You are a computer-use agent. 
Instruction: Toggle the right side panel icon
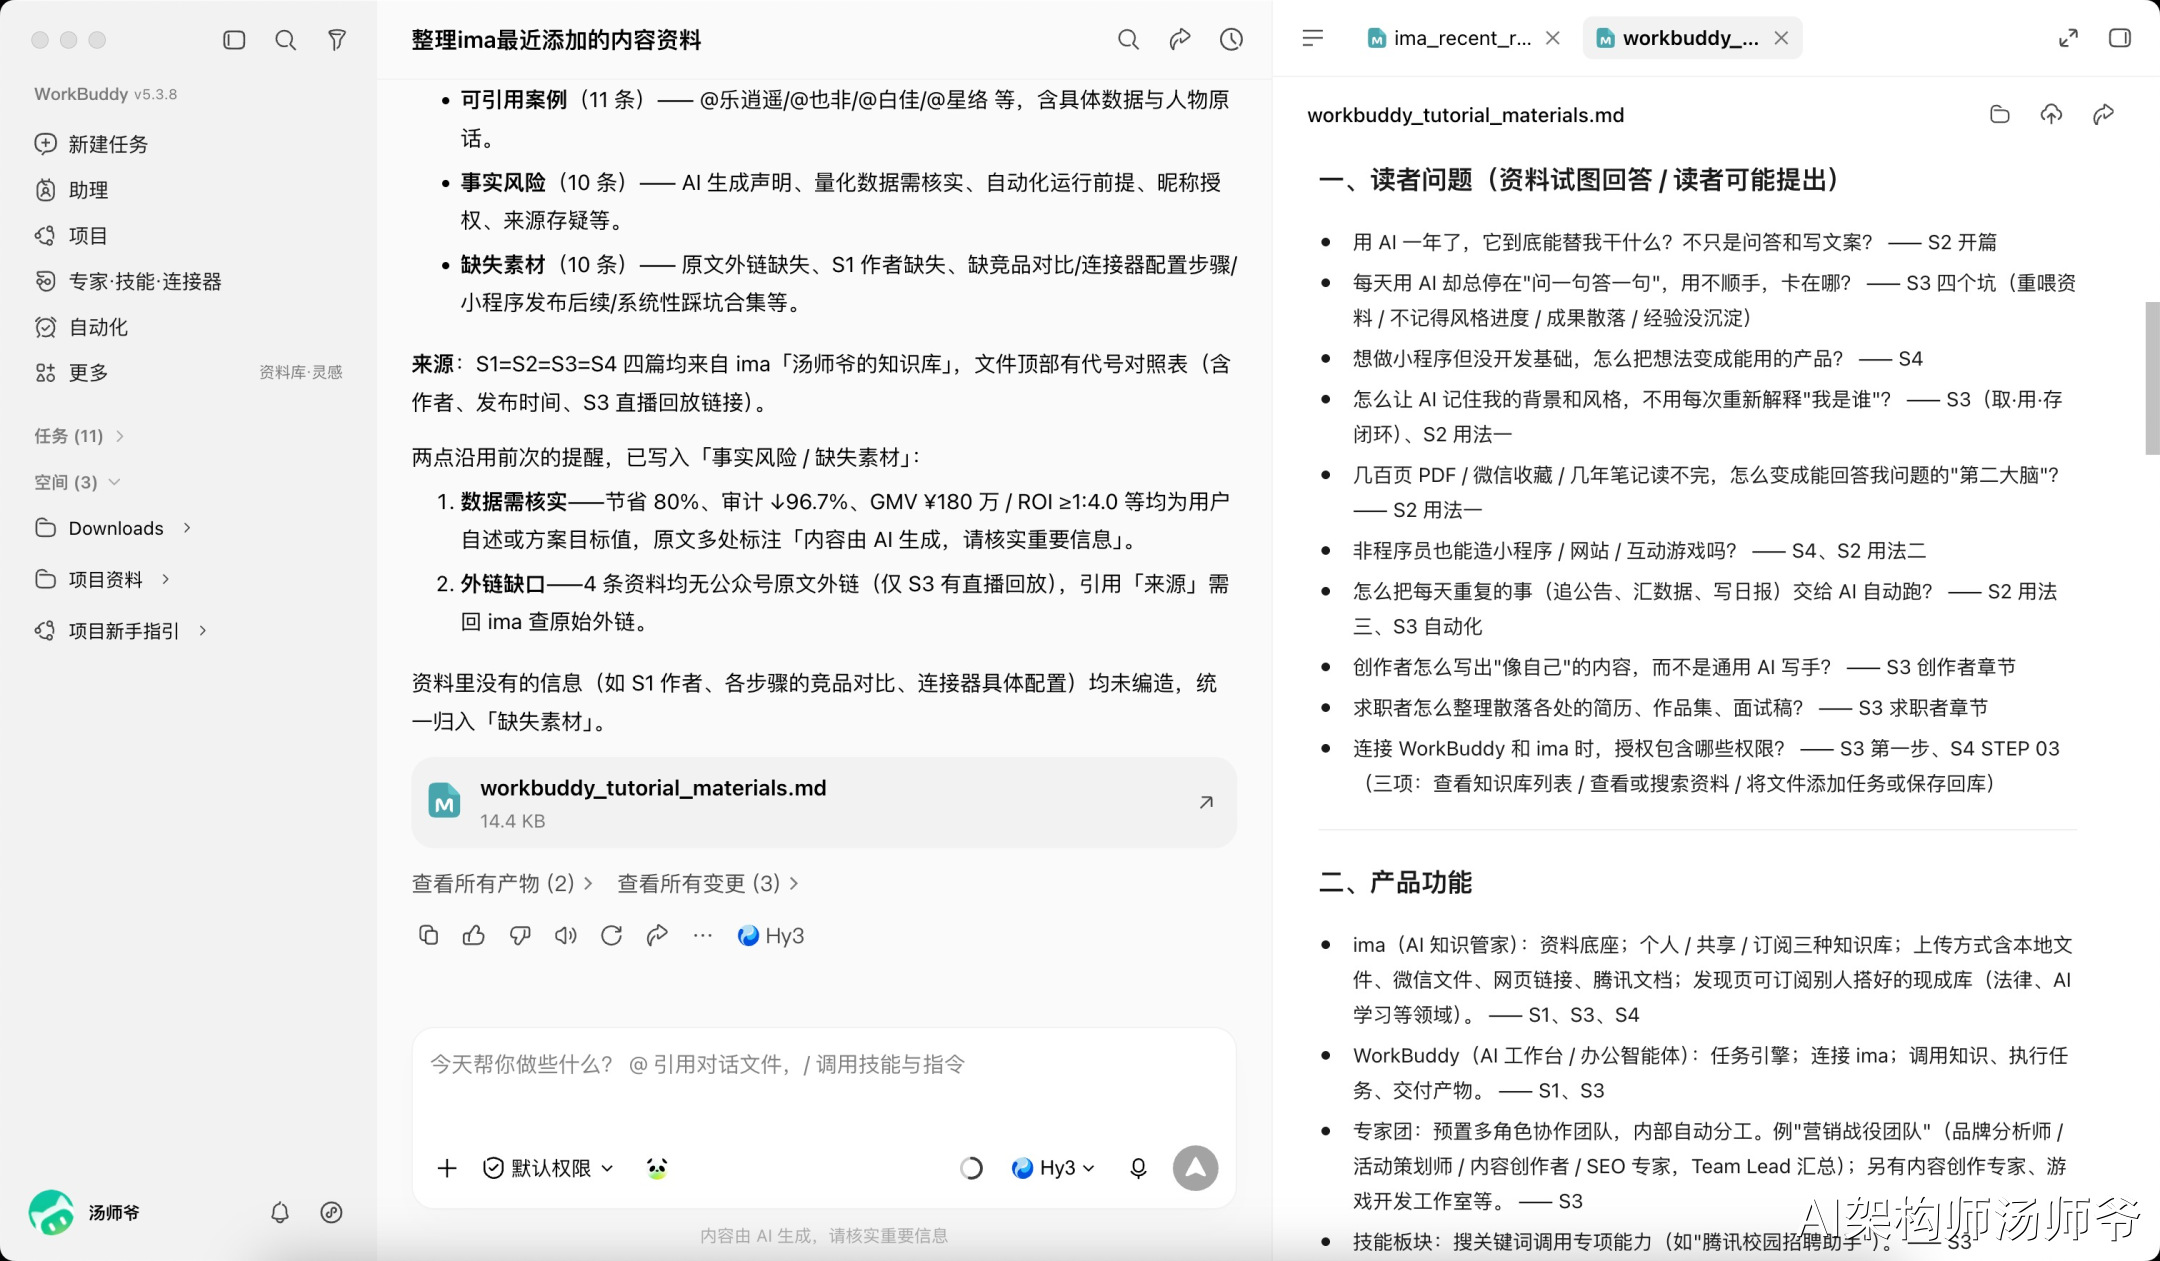click(x=2119, y=38)
